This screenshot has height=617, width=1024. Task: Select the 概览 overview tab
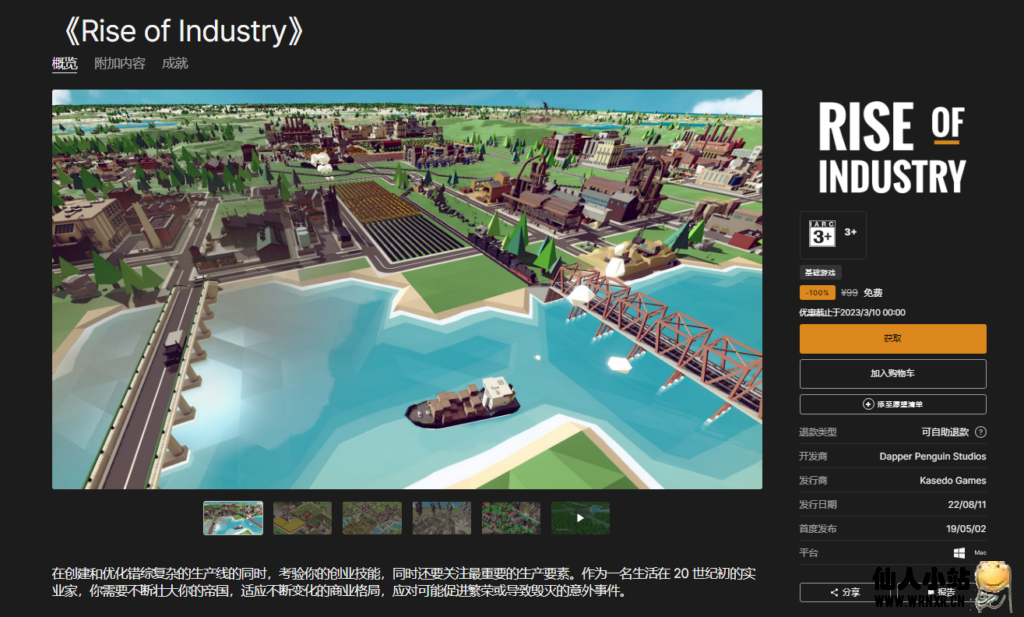64,63
